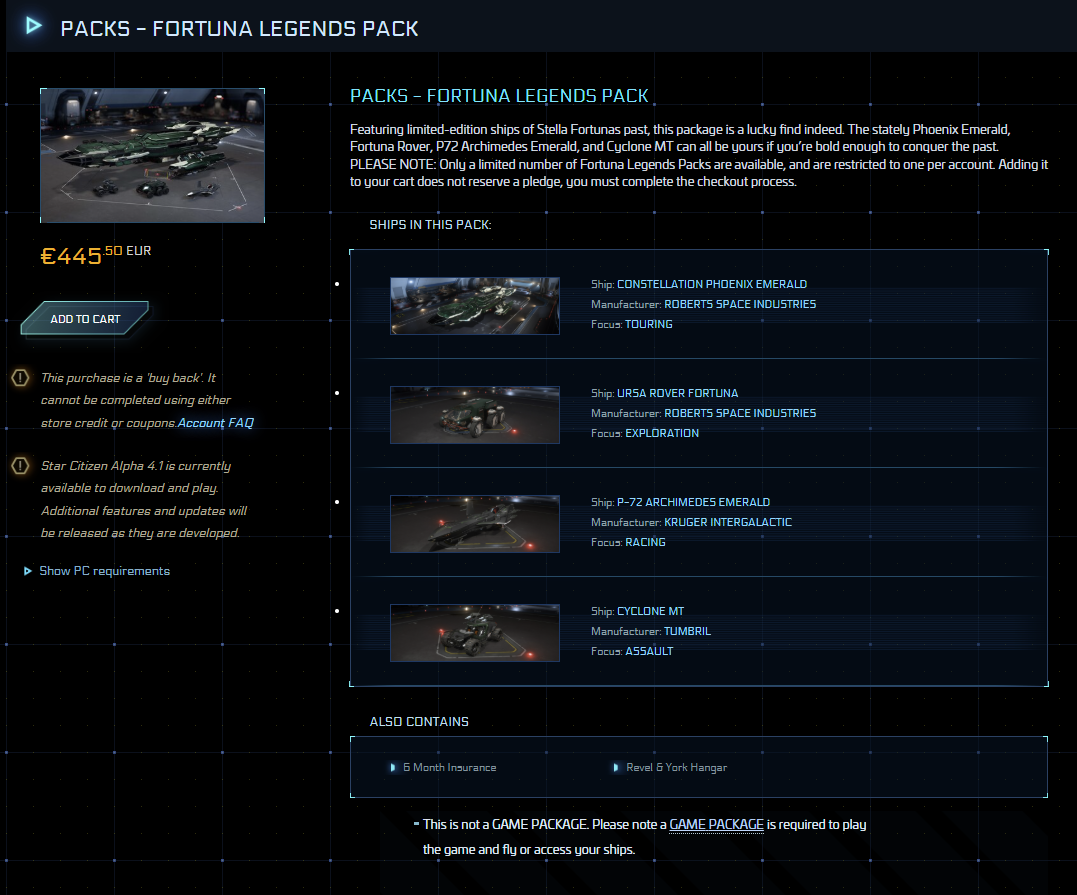Click the Tumbril manufacturer name
Viewport: 1077px width, 895px height.
pyautogui.click(x=687, y=631)
